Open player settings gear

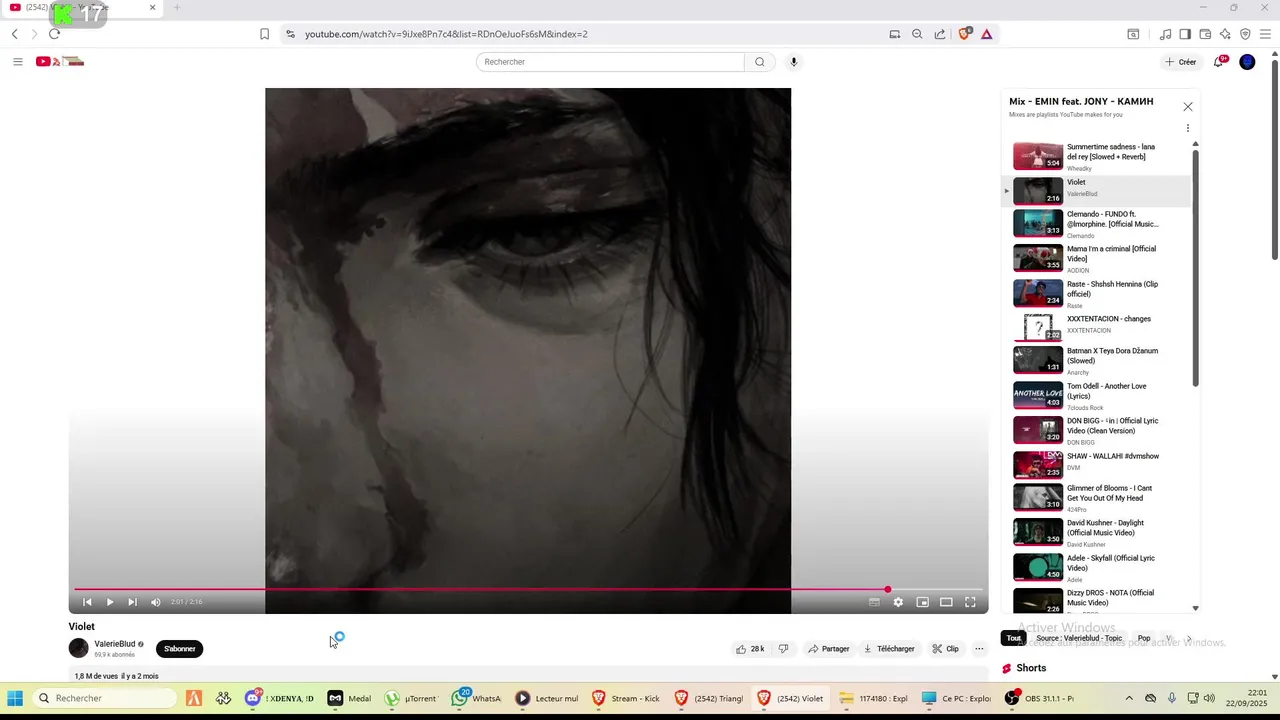(898, 602)
